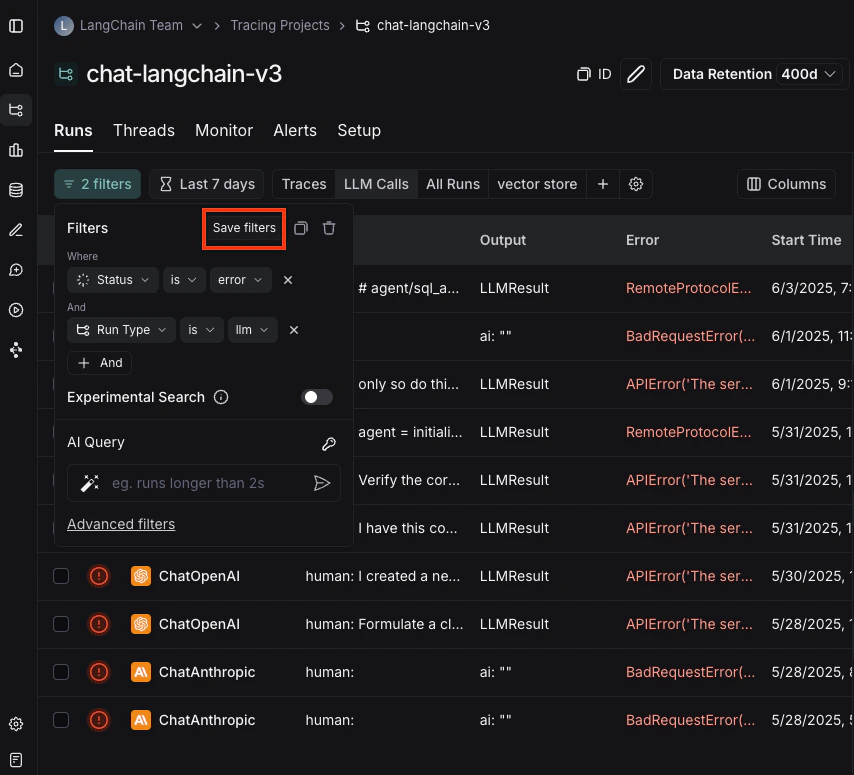The height and width of the screenshot is (775, 854).
Task: Show Experimental Search info icon
Action: (221, 397)
